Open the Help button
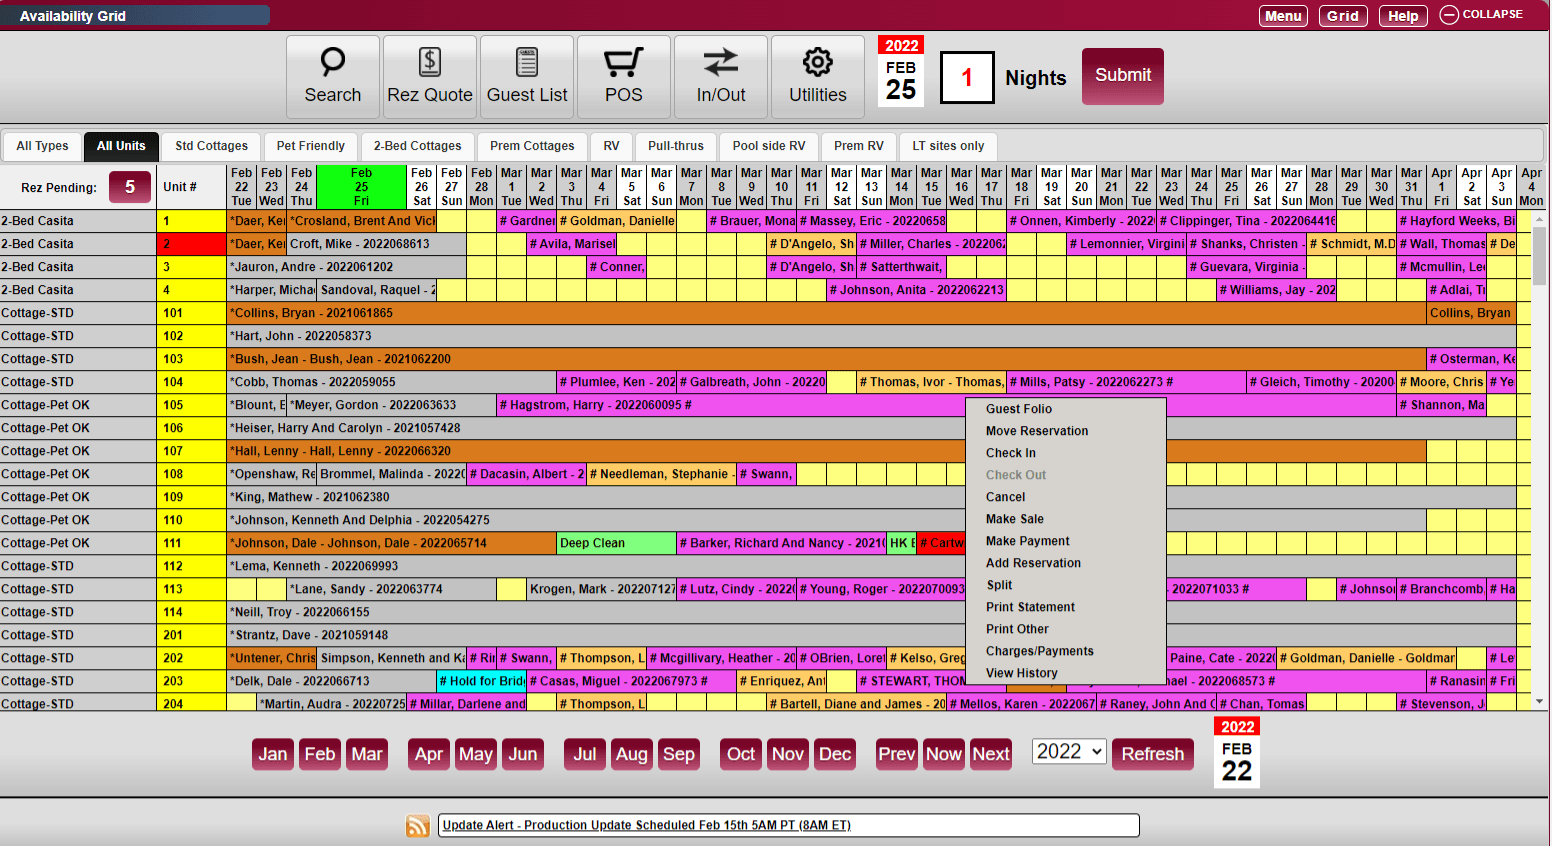The width and height of the screenshot is (1552, 846). pyautogui.click(x=1403, y=16)
